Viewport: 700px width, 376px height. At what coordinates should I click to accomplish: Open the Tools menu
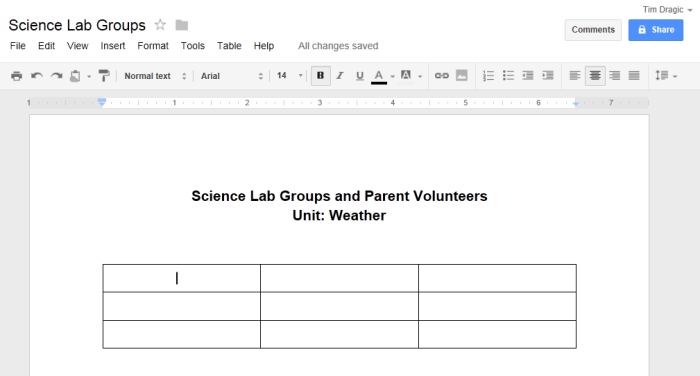click(192, 46)
